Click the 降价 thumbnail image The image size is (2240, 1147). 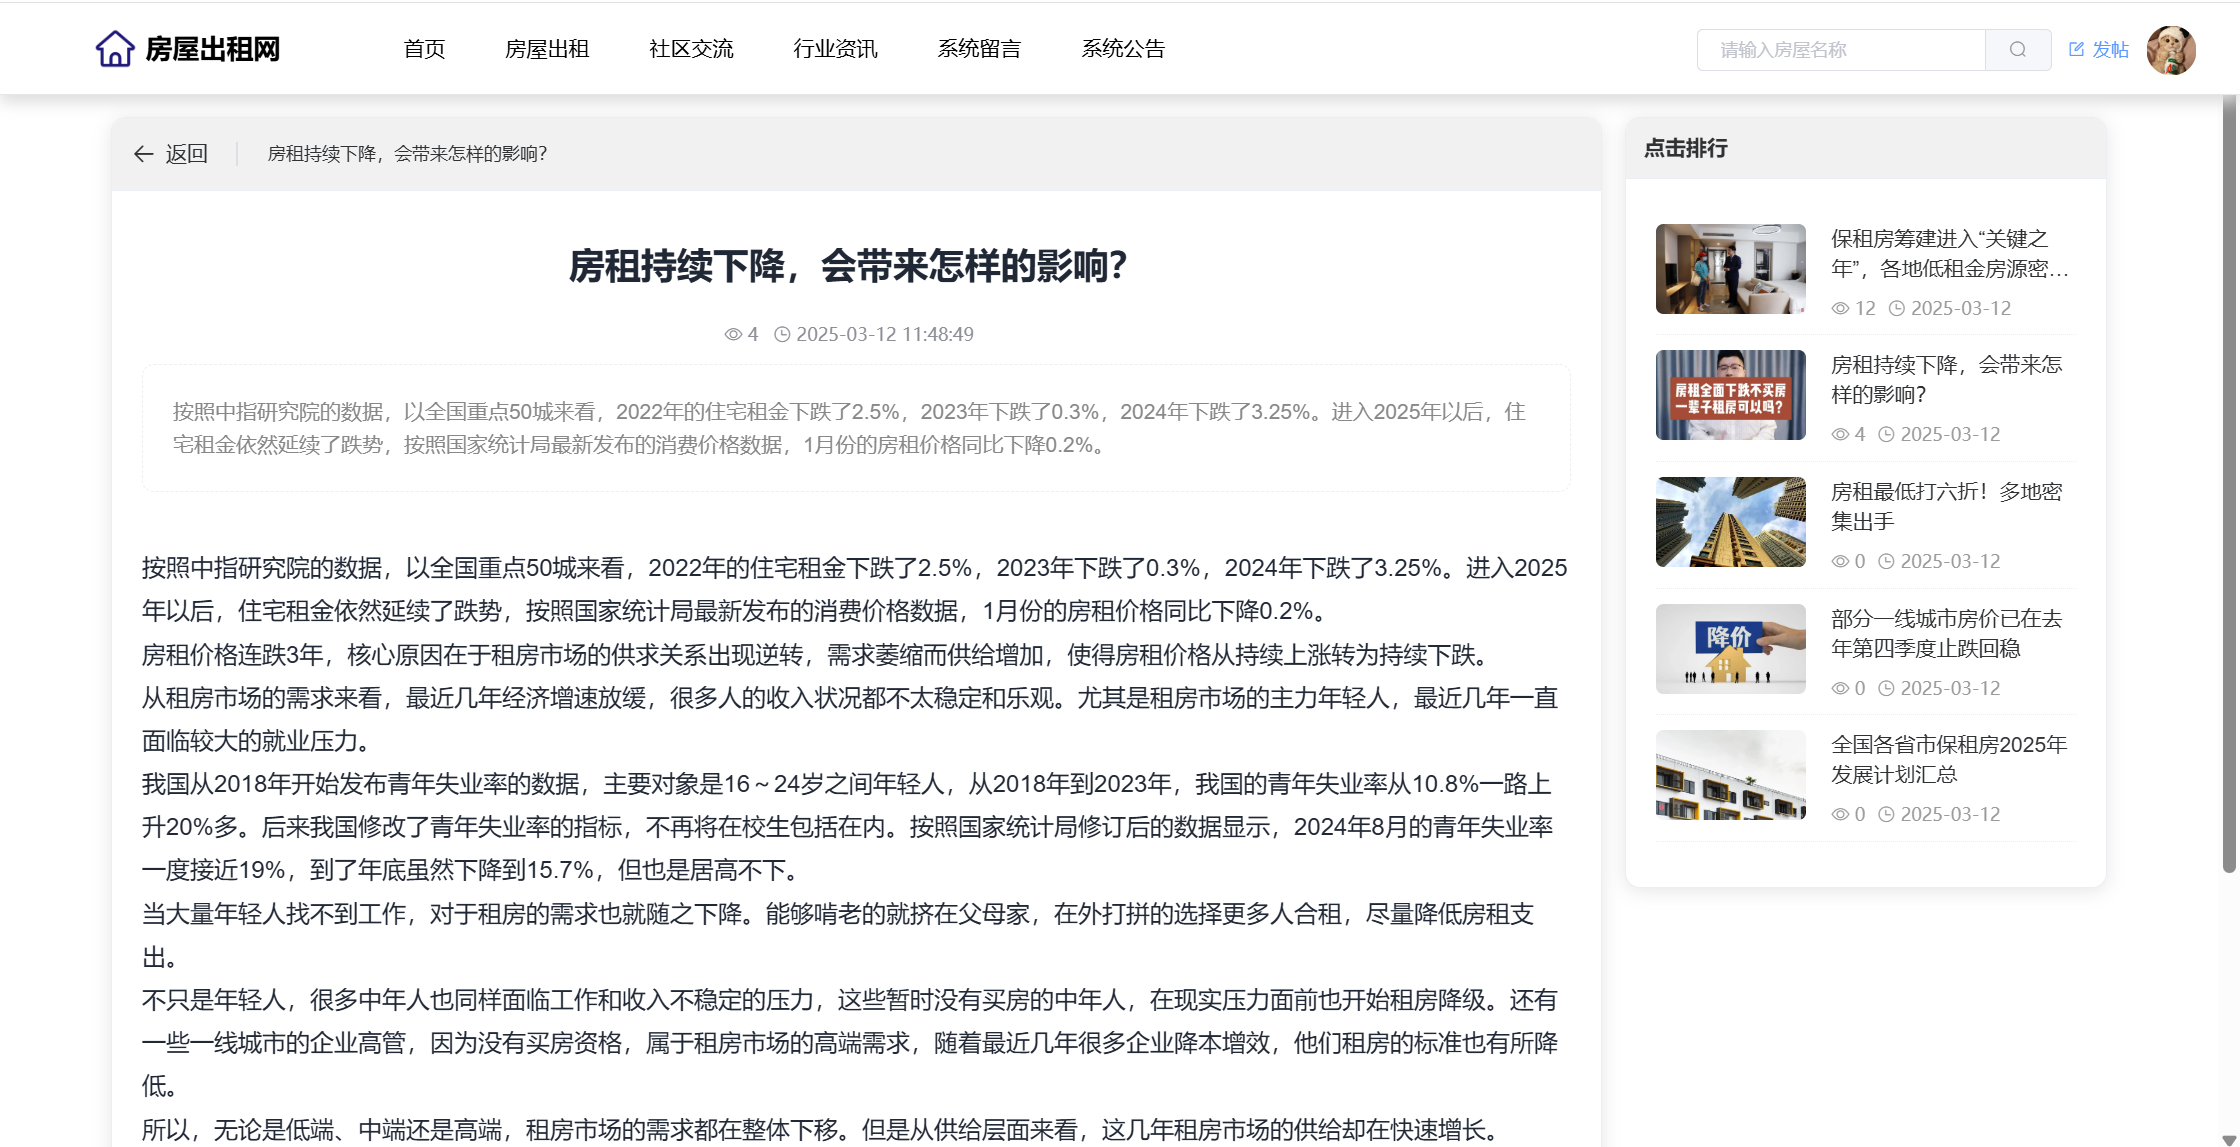pos(1730,649)
